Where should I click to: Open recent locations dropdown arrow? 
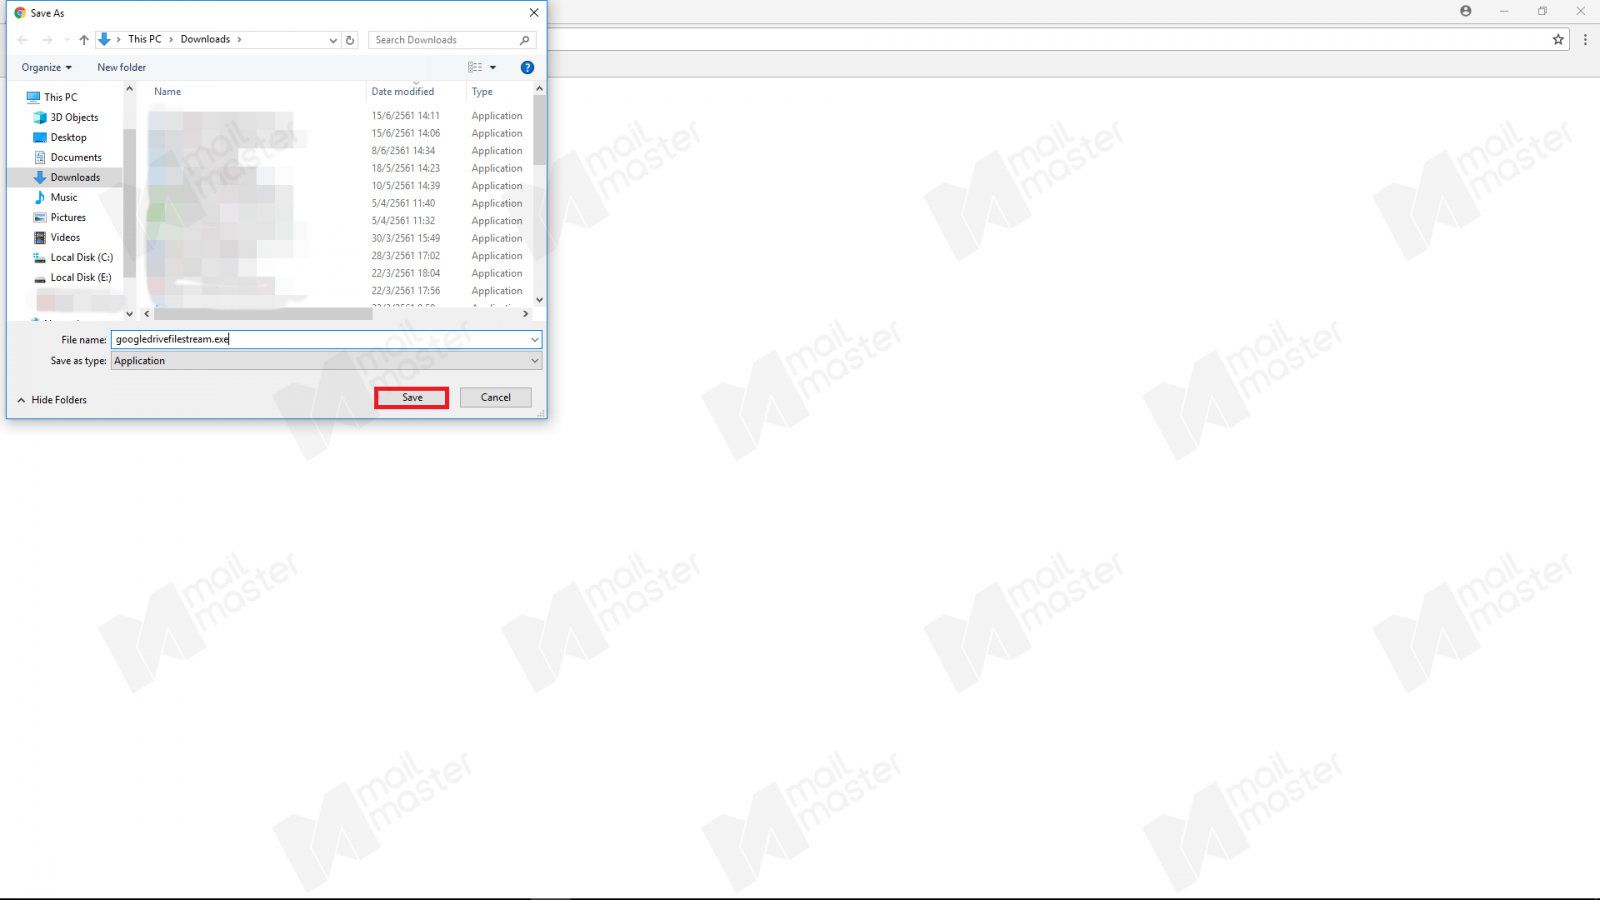coord(66,40)
